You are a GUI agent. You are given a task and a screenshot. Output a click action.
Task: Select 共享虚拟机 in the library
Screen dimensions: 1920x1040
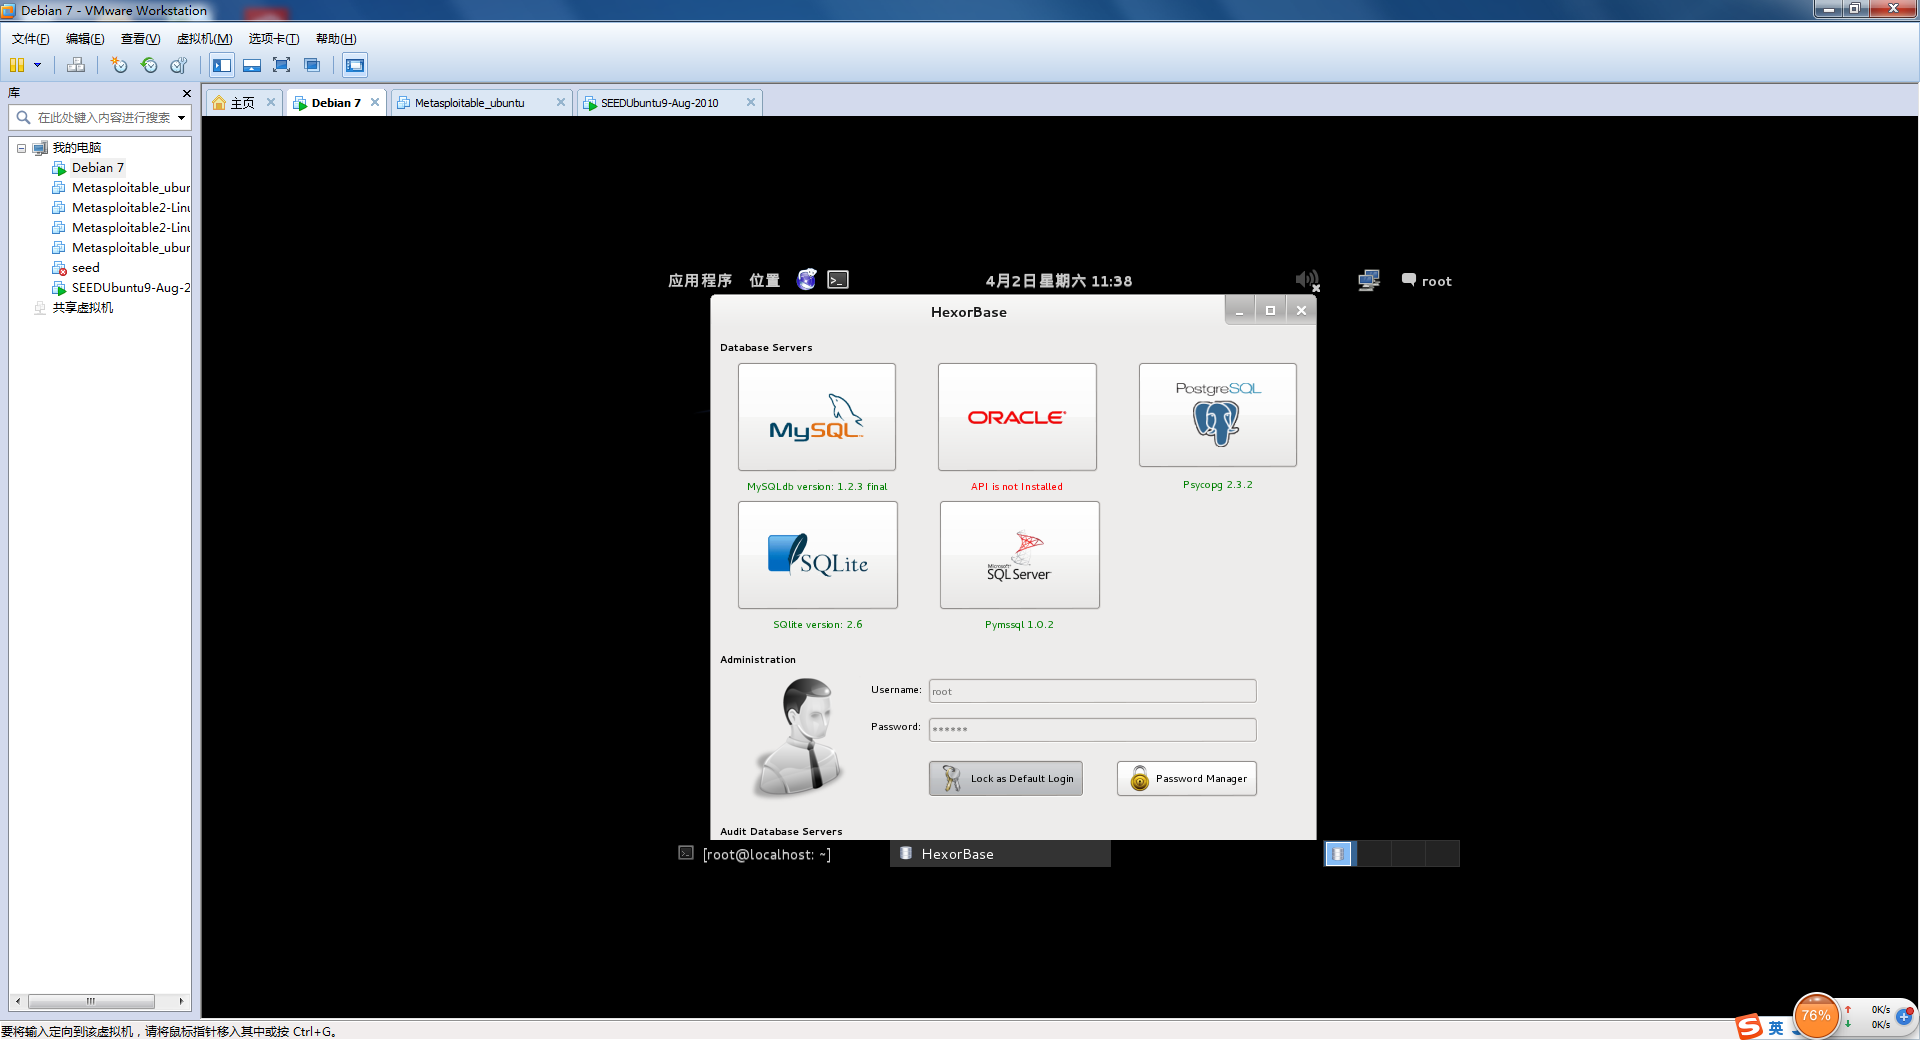coord(82,308)
